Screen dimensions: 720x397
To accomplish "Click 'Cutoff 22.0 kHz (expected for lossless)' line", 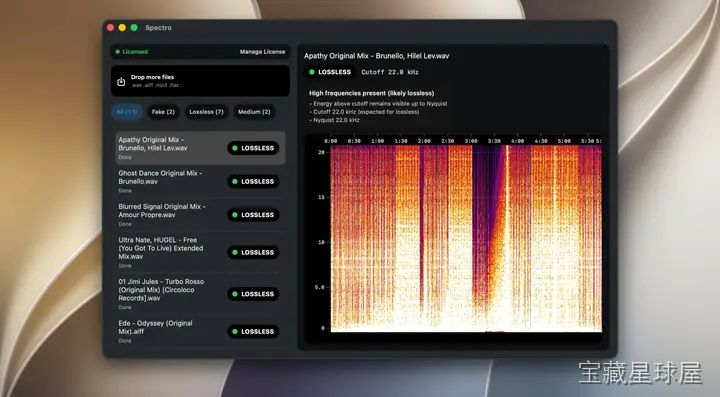I will coord(364,112).
